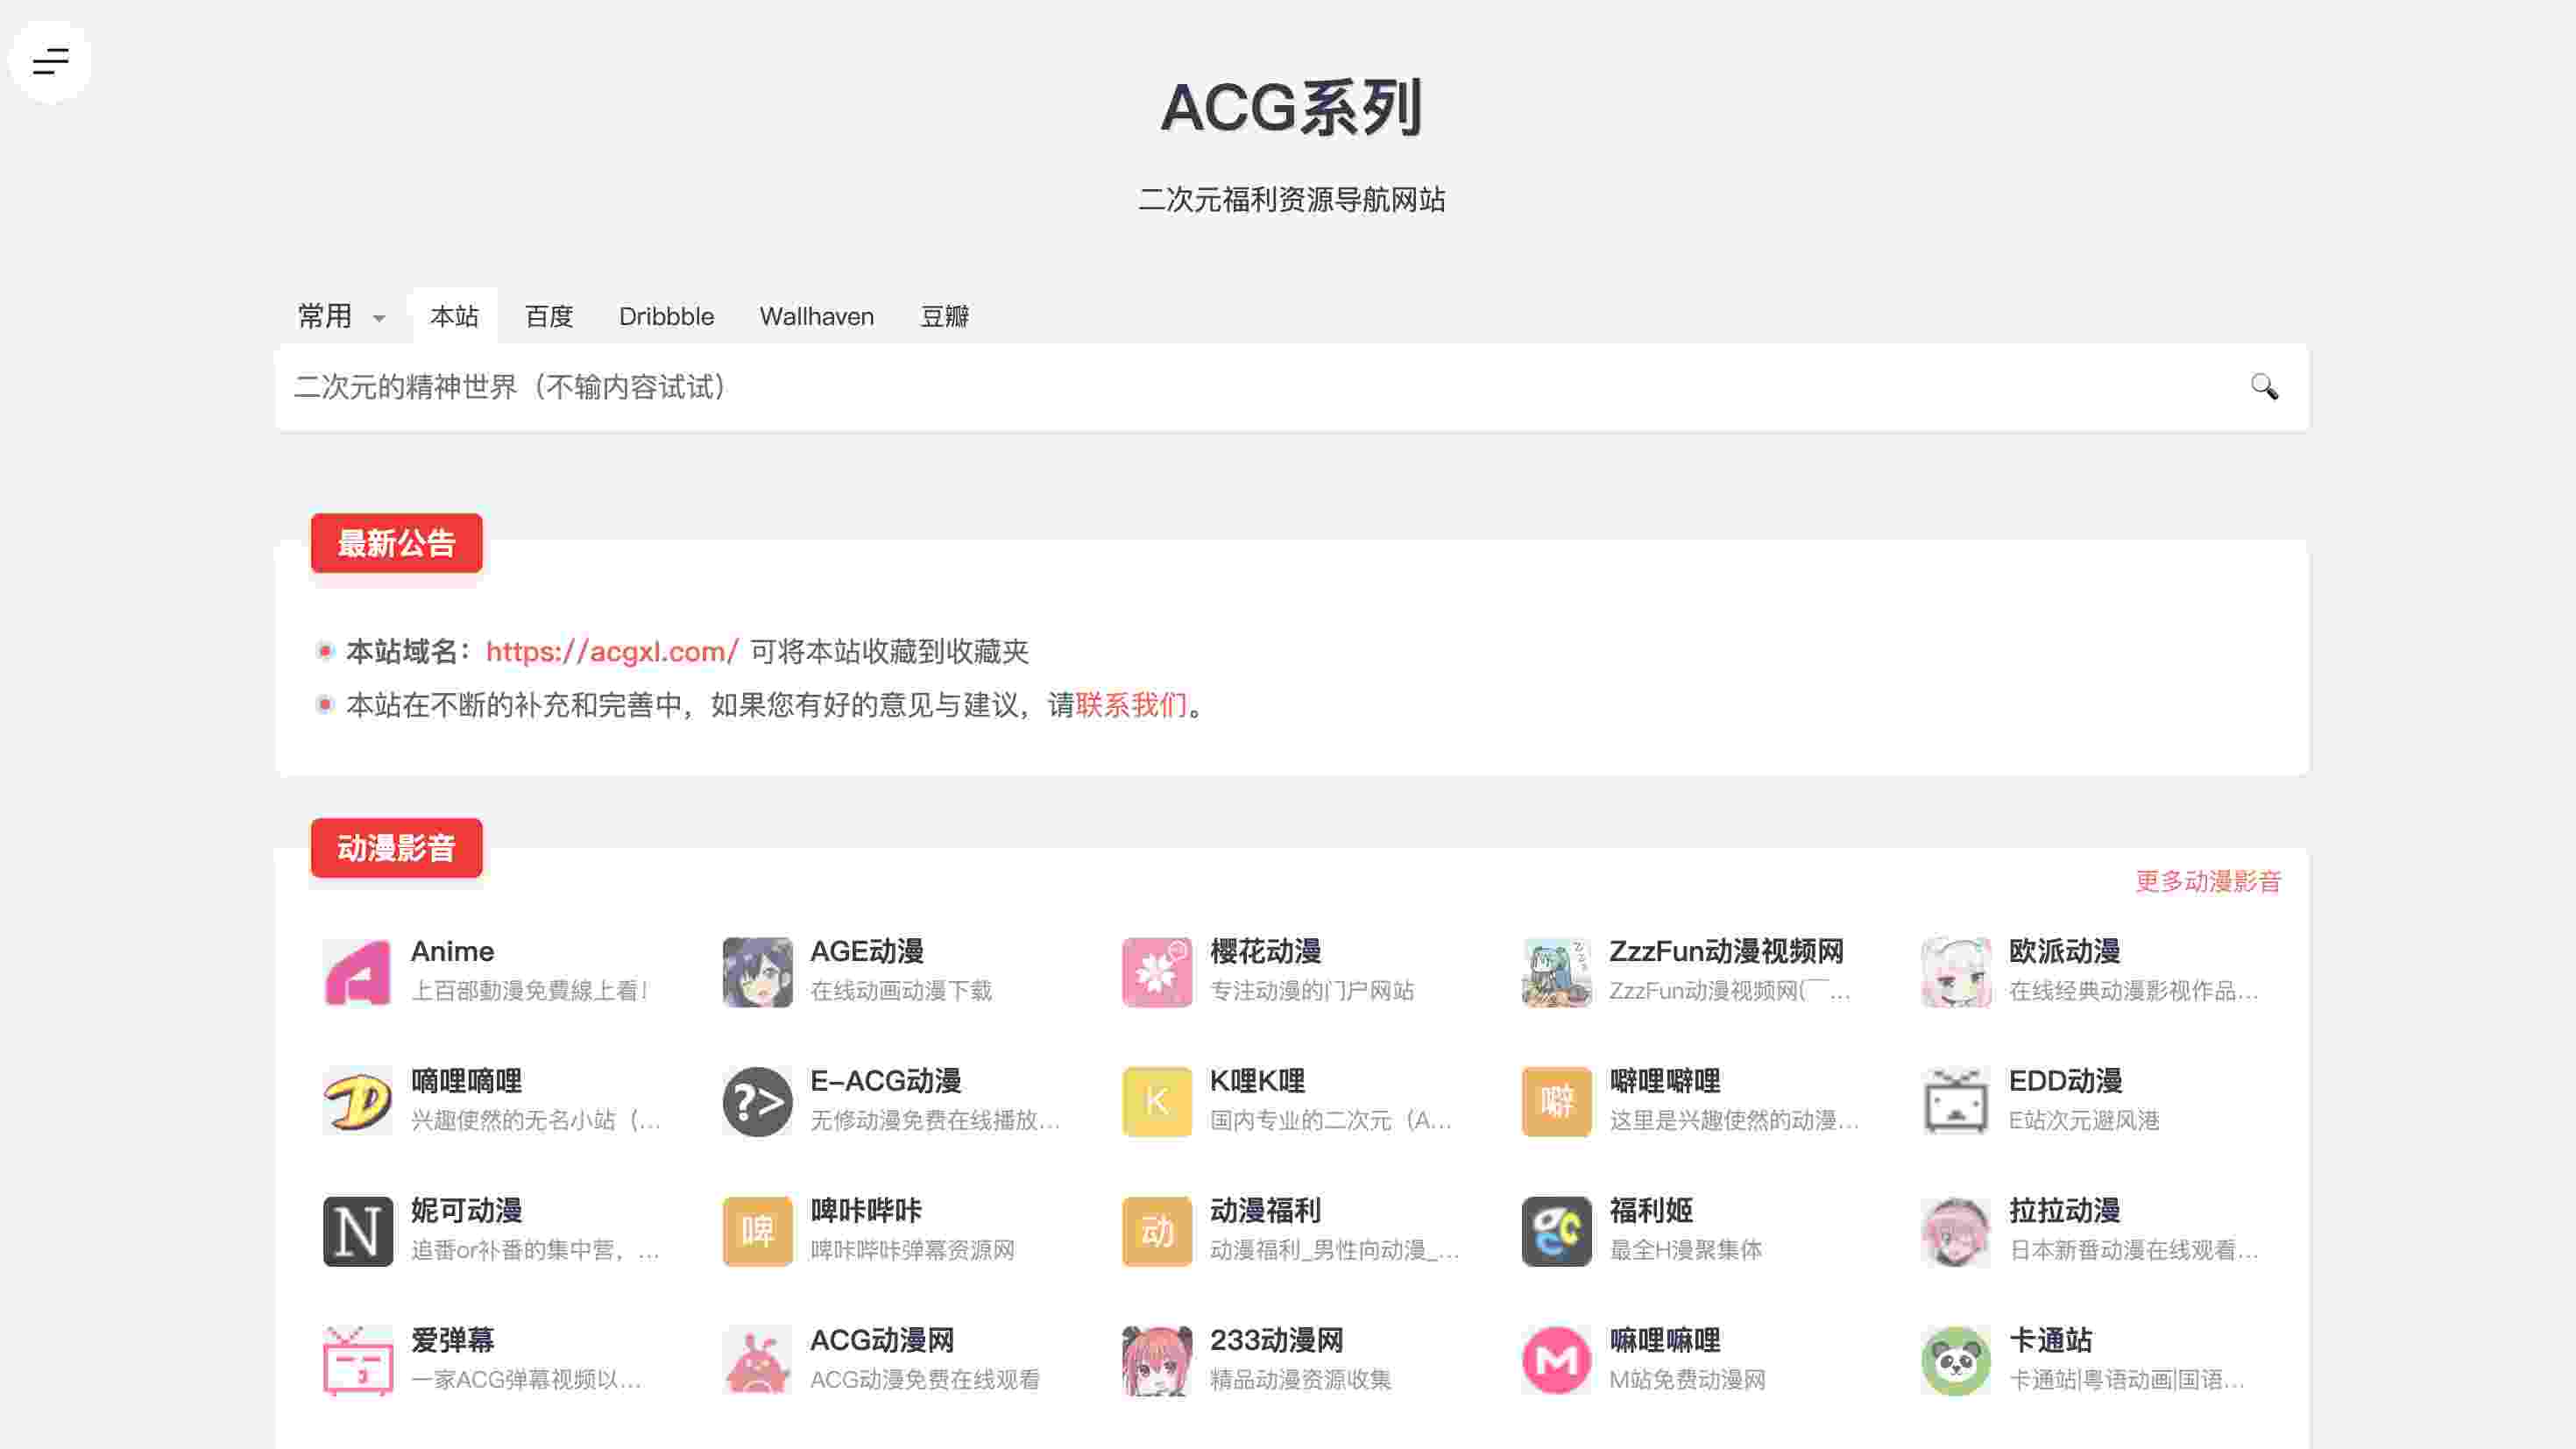Select the 百度 search tab
Viewport: 2576px width, 1449px height.
click(x=549, y=316)
